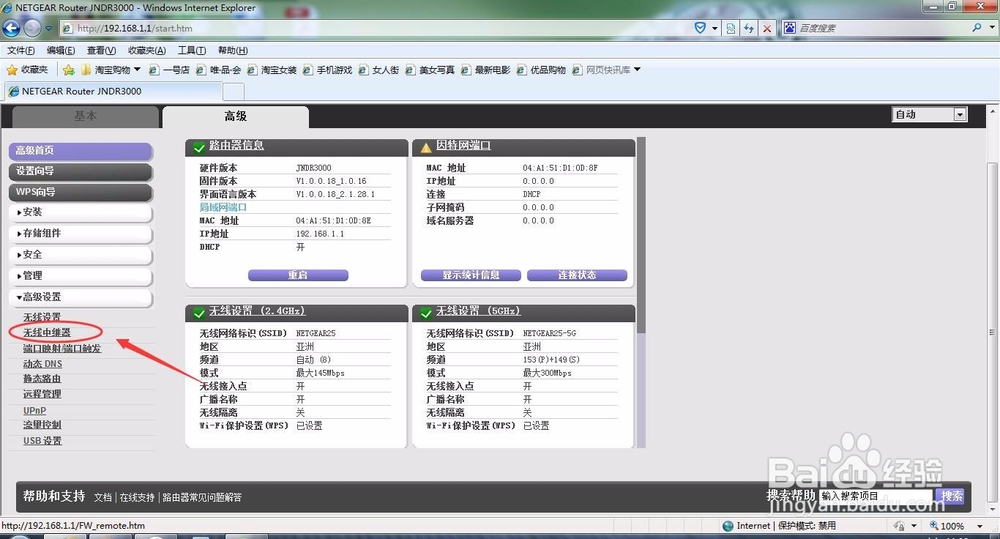Screen dimensions: 1000x539
Task: Open the 女人街 bookmark
Action: pyautogui.click(x=379, y=70)
